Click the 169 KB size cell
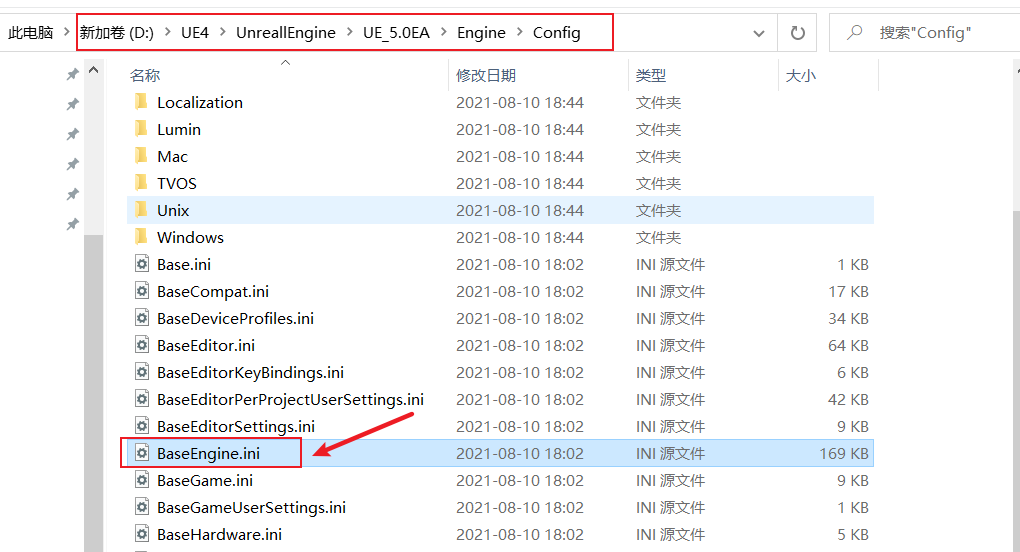The height and width of the screenshot is (552, 1020). 843,453
